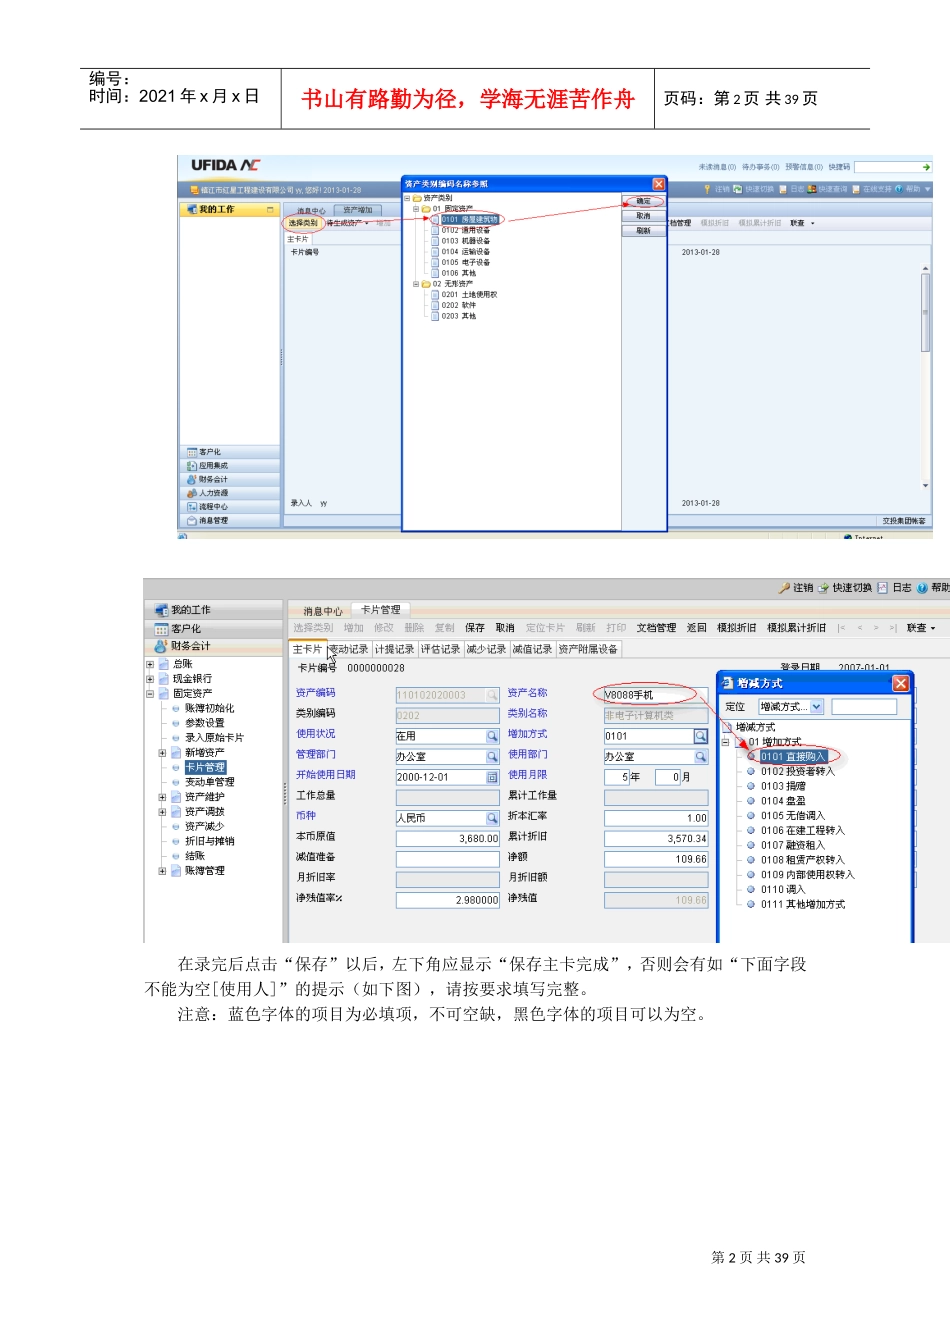Expand the 新增资产 tree node
This screenshot has height=1344, width=950.
[x=162, y=753]
